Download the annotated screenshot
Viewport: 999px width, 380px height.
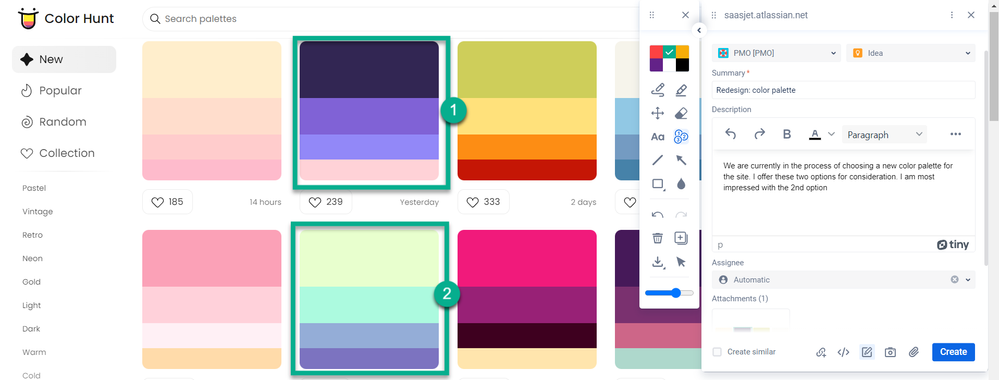pos(658,261)
